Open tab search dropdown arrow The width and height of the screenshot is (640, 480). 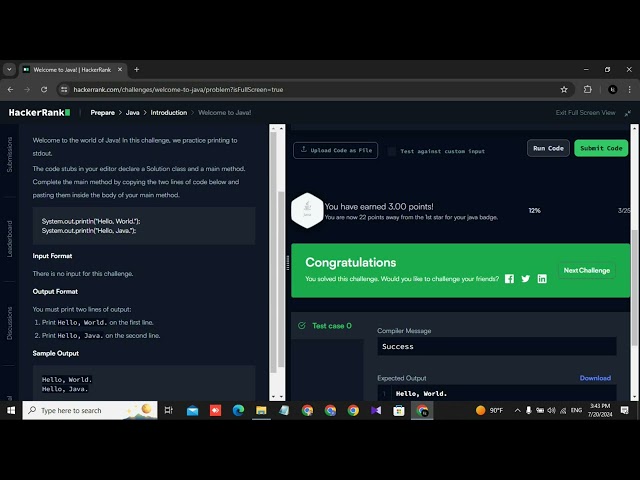click(9, 70)
